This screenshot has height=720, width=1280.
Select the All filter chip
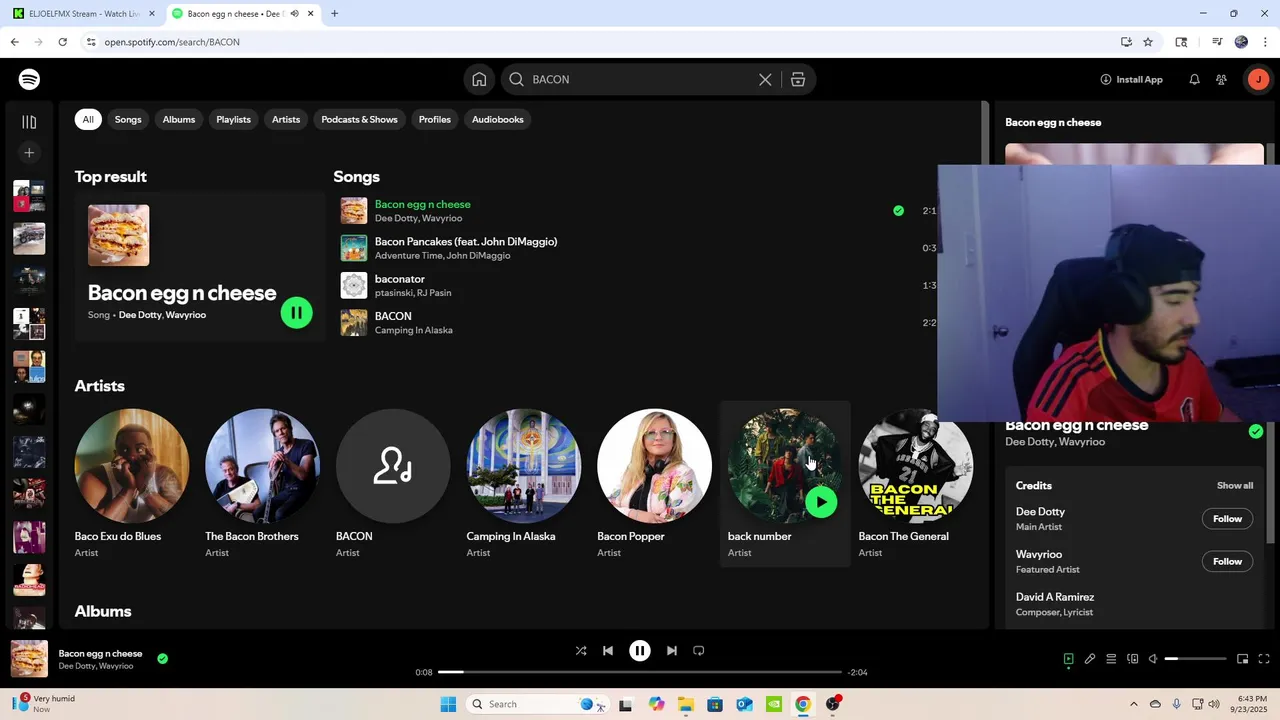tap(88, 119)
